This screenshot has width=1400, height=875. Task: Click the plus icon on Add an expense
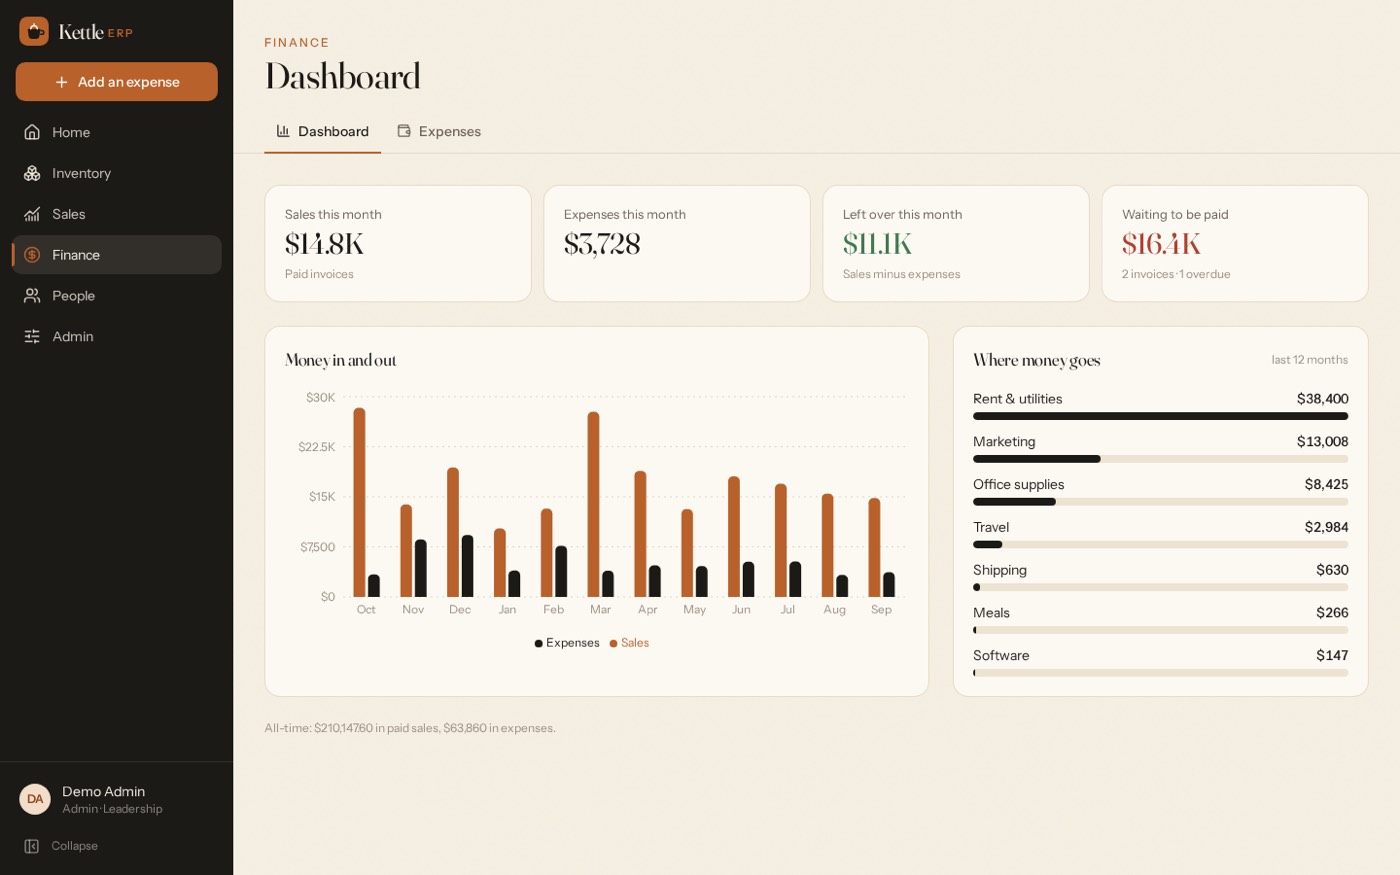62,82
